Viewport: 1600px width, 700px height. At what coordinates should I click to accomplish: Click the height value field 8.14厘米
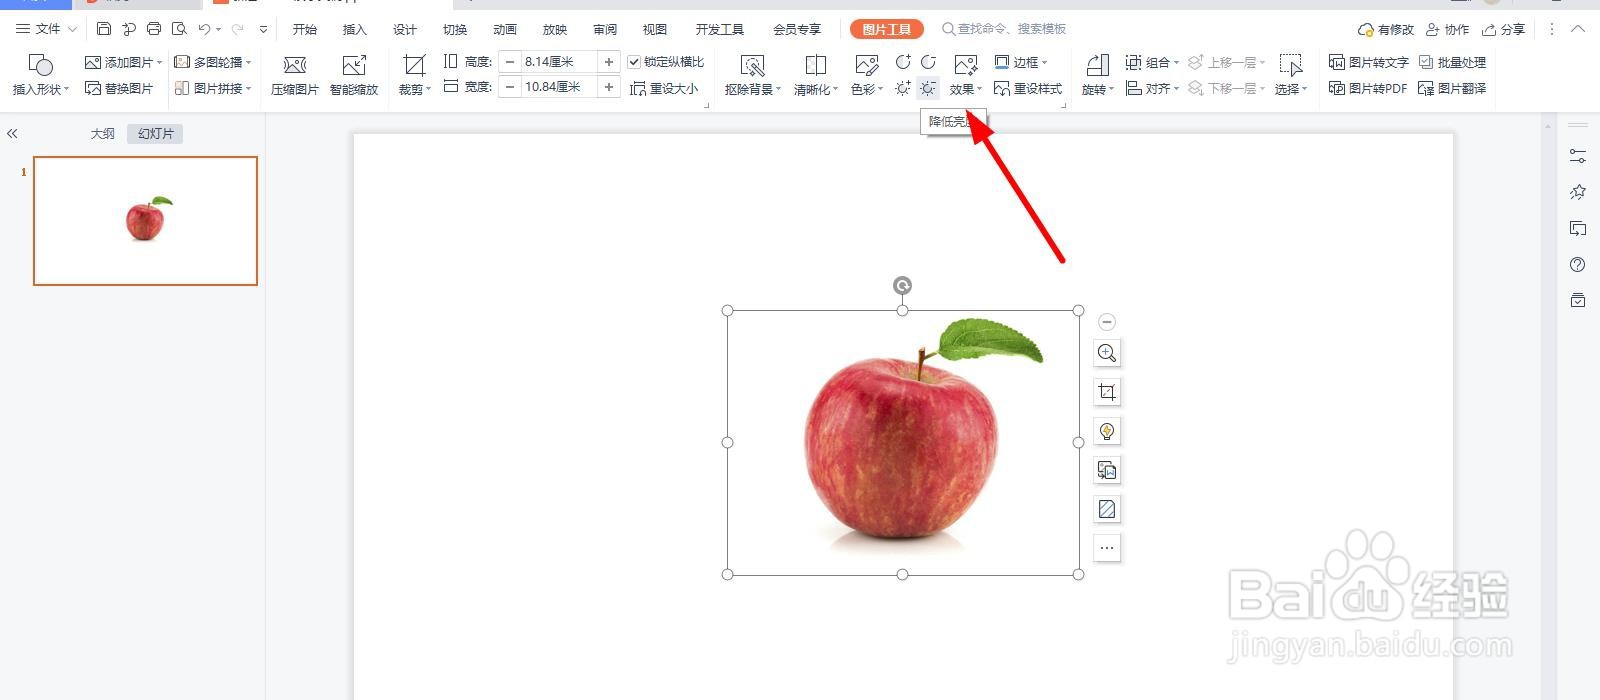(559, 62)
